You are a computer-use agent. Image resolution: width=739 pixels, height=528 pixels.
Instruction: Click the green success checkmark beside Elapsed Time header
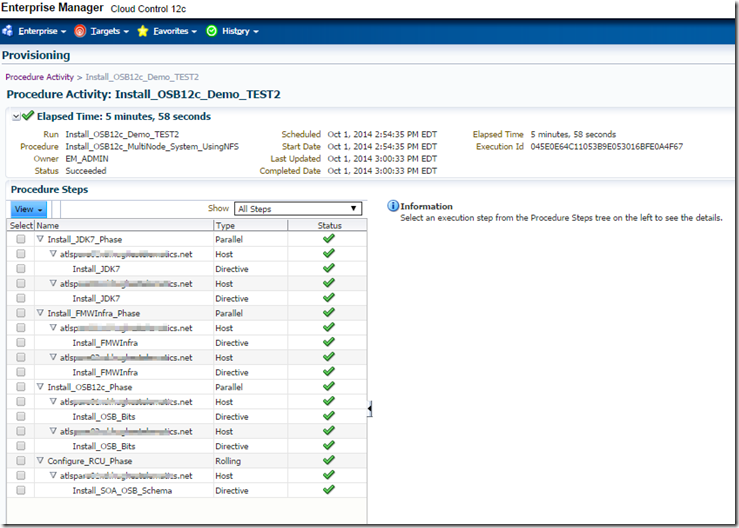click(28, 116)
